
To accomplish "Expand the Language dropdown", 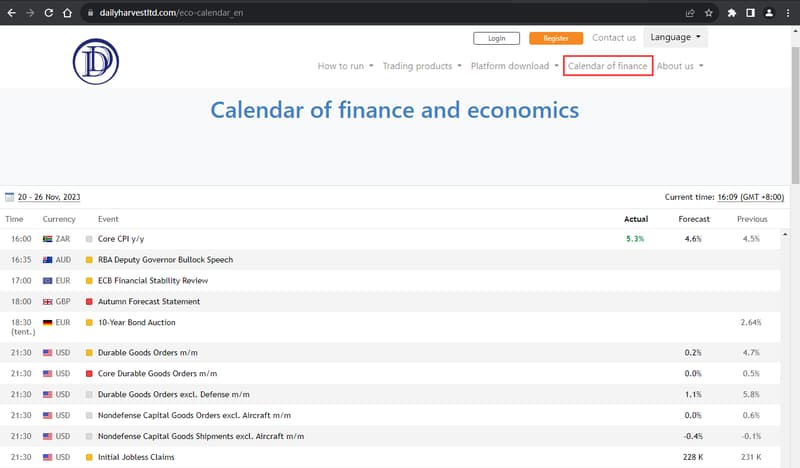I will pos(675,37).
